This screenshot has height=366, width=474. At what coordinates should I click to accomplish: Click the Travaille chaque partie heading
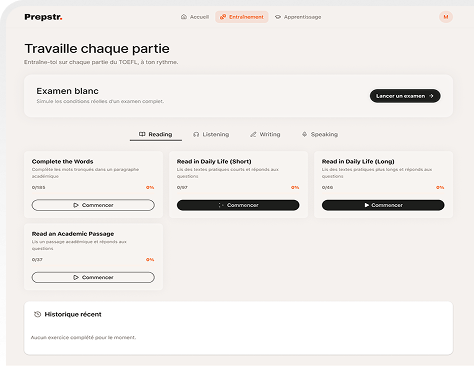[97, 49]
